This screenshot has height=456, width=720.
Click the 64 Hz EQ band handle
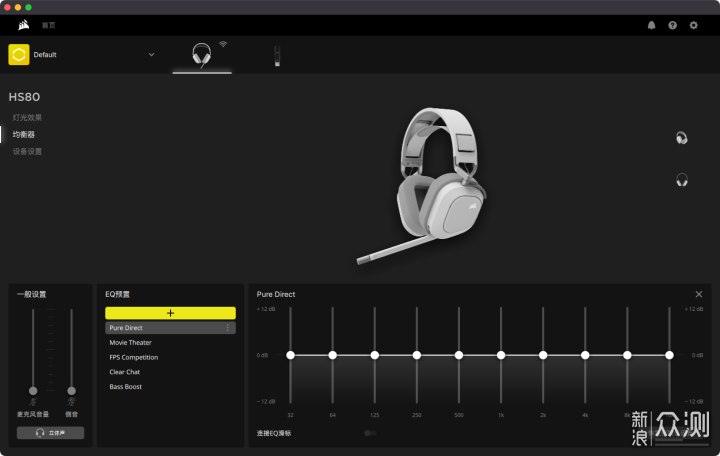332,355
